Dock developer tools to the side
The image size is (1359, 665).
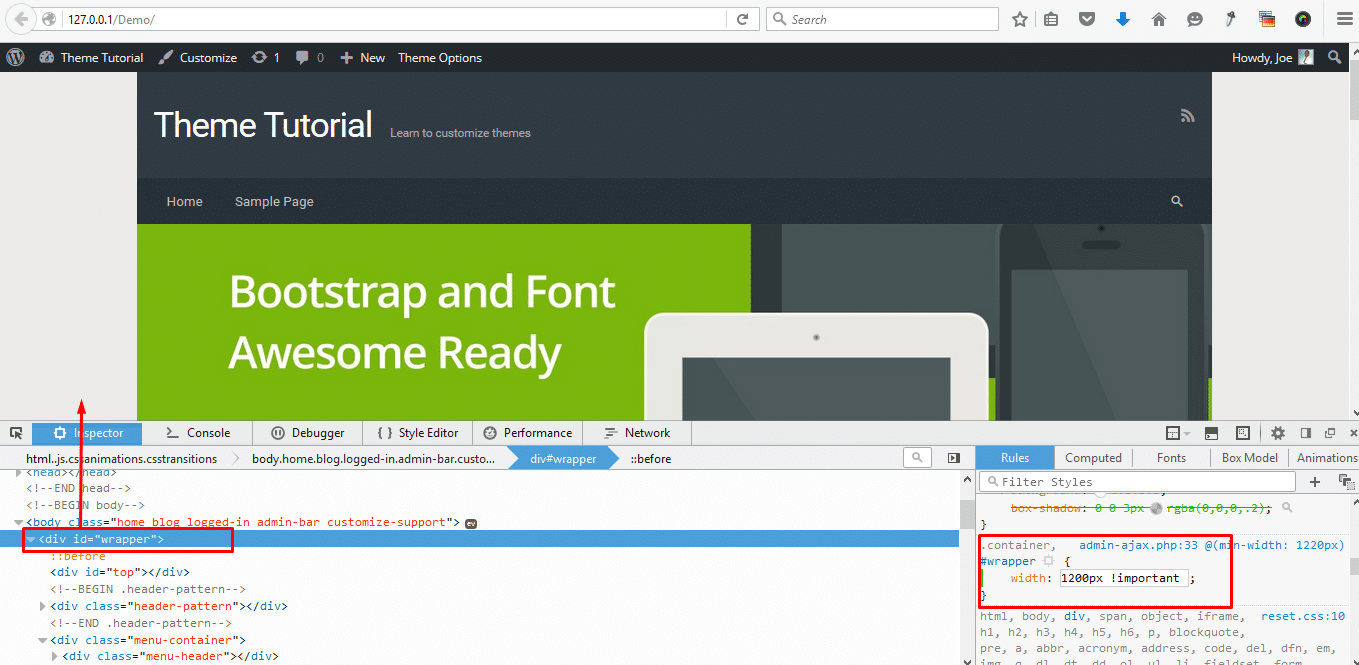click(1305, 433)
